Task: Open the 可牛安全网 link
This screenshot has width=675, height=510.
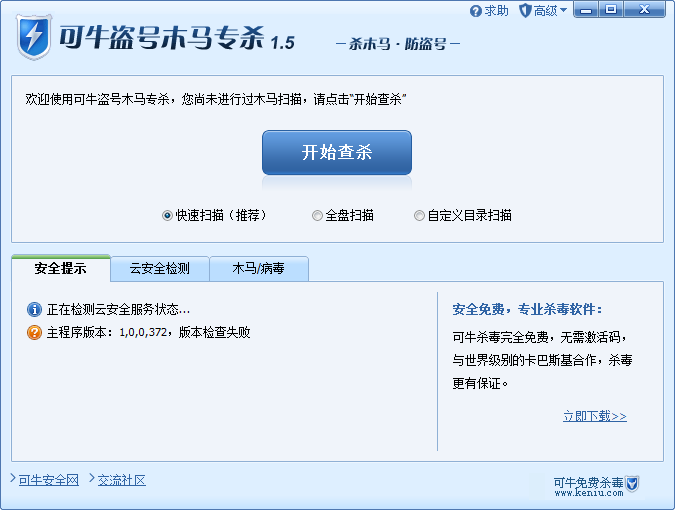Action: (49, 480)
